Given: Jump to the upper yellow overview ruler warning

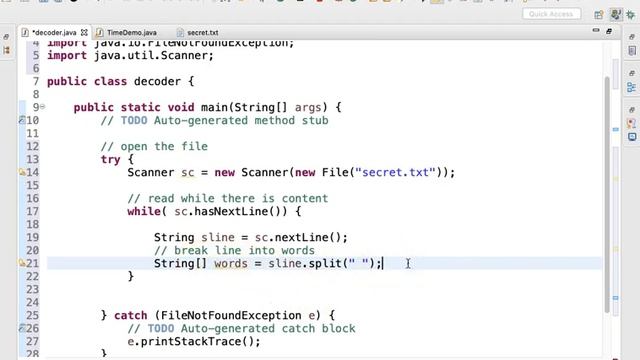Looking at the screenshot, I should [616, 179].
